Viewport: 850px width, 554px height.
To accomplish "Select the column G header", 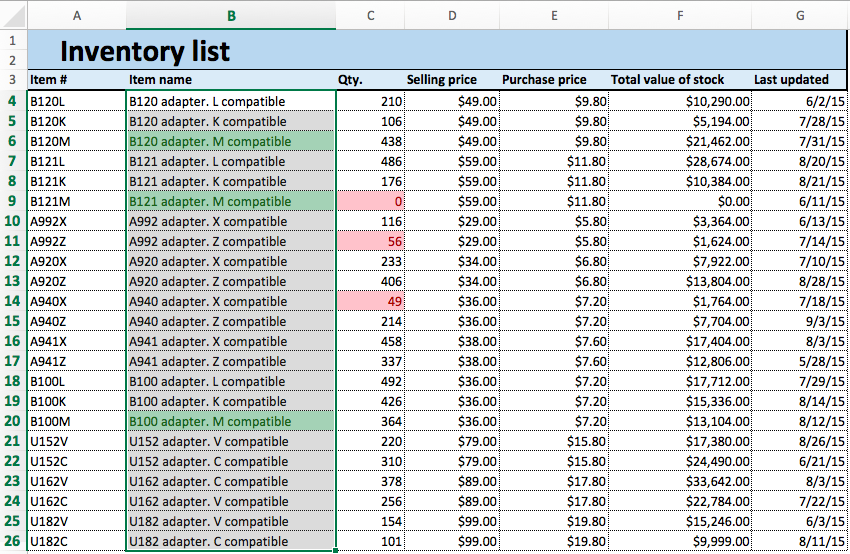I will pos(800,15).
